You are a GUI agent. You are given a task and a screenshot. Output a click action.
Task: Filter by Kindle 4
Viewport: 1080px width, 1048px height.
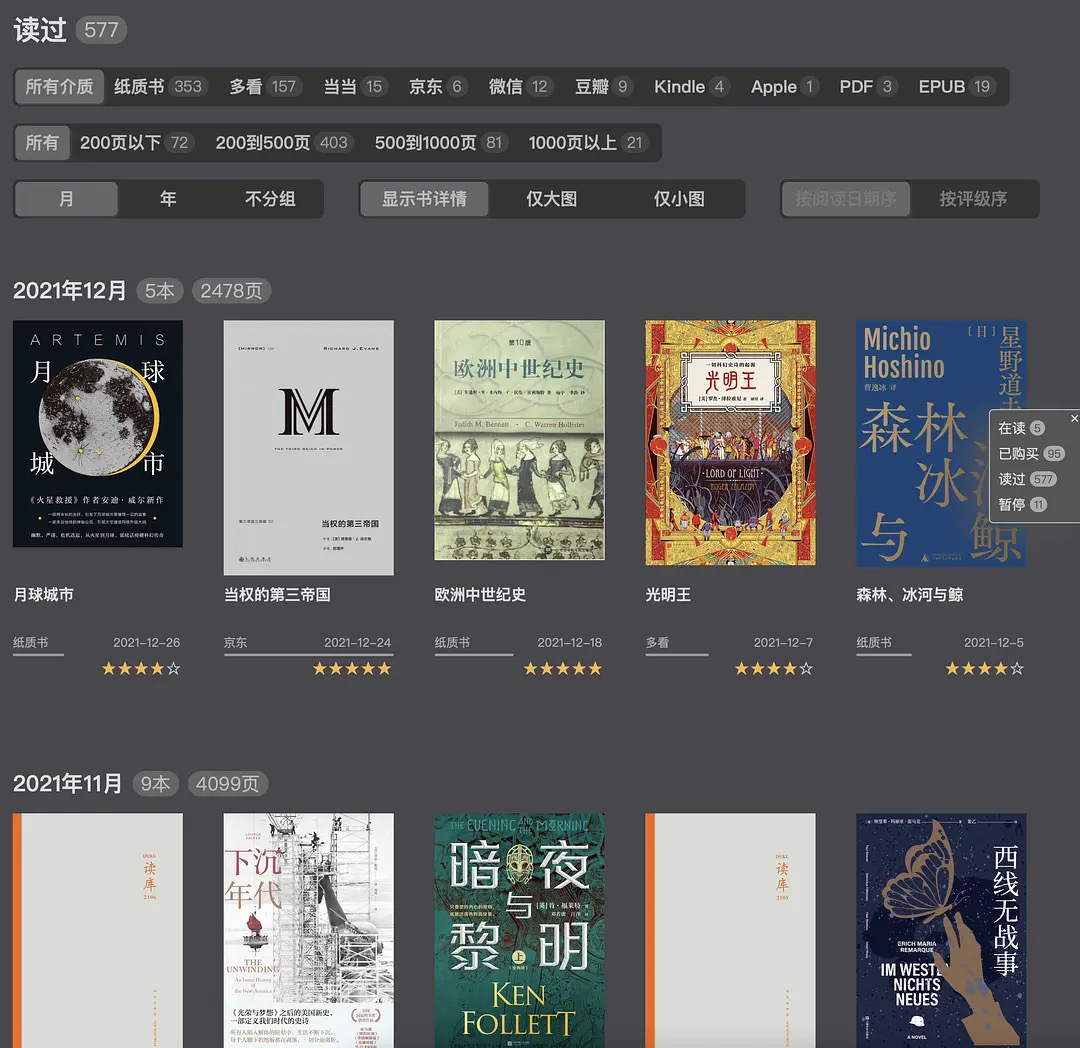click(x=692, y=87)
